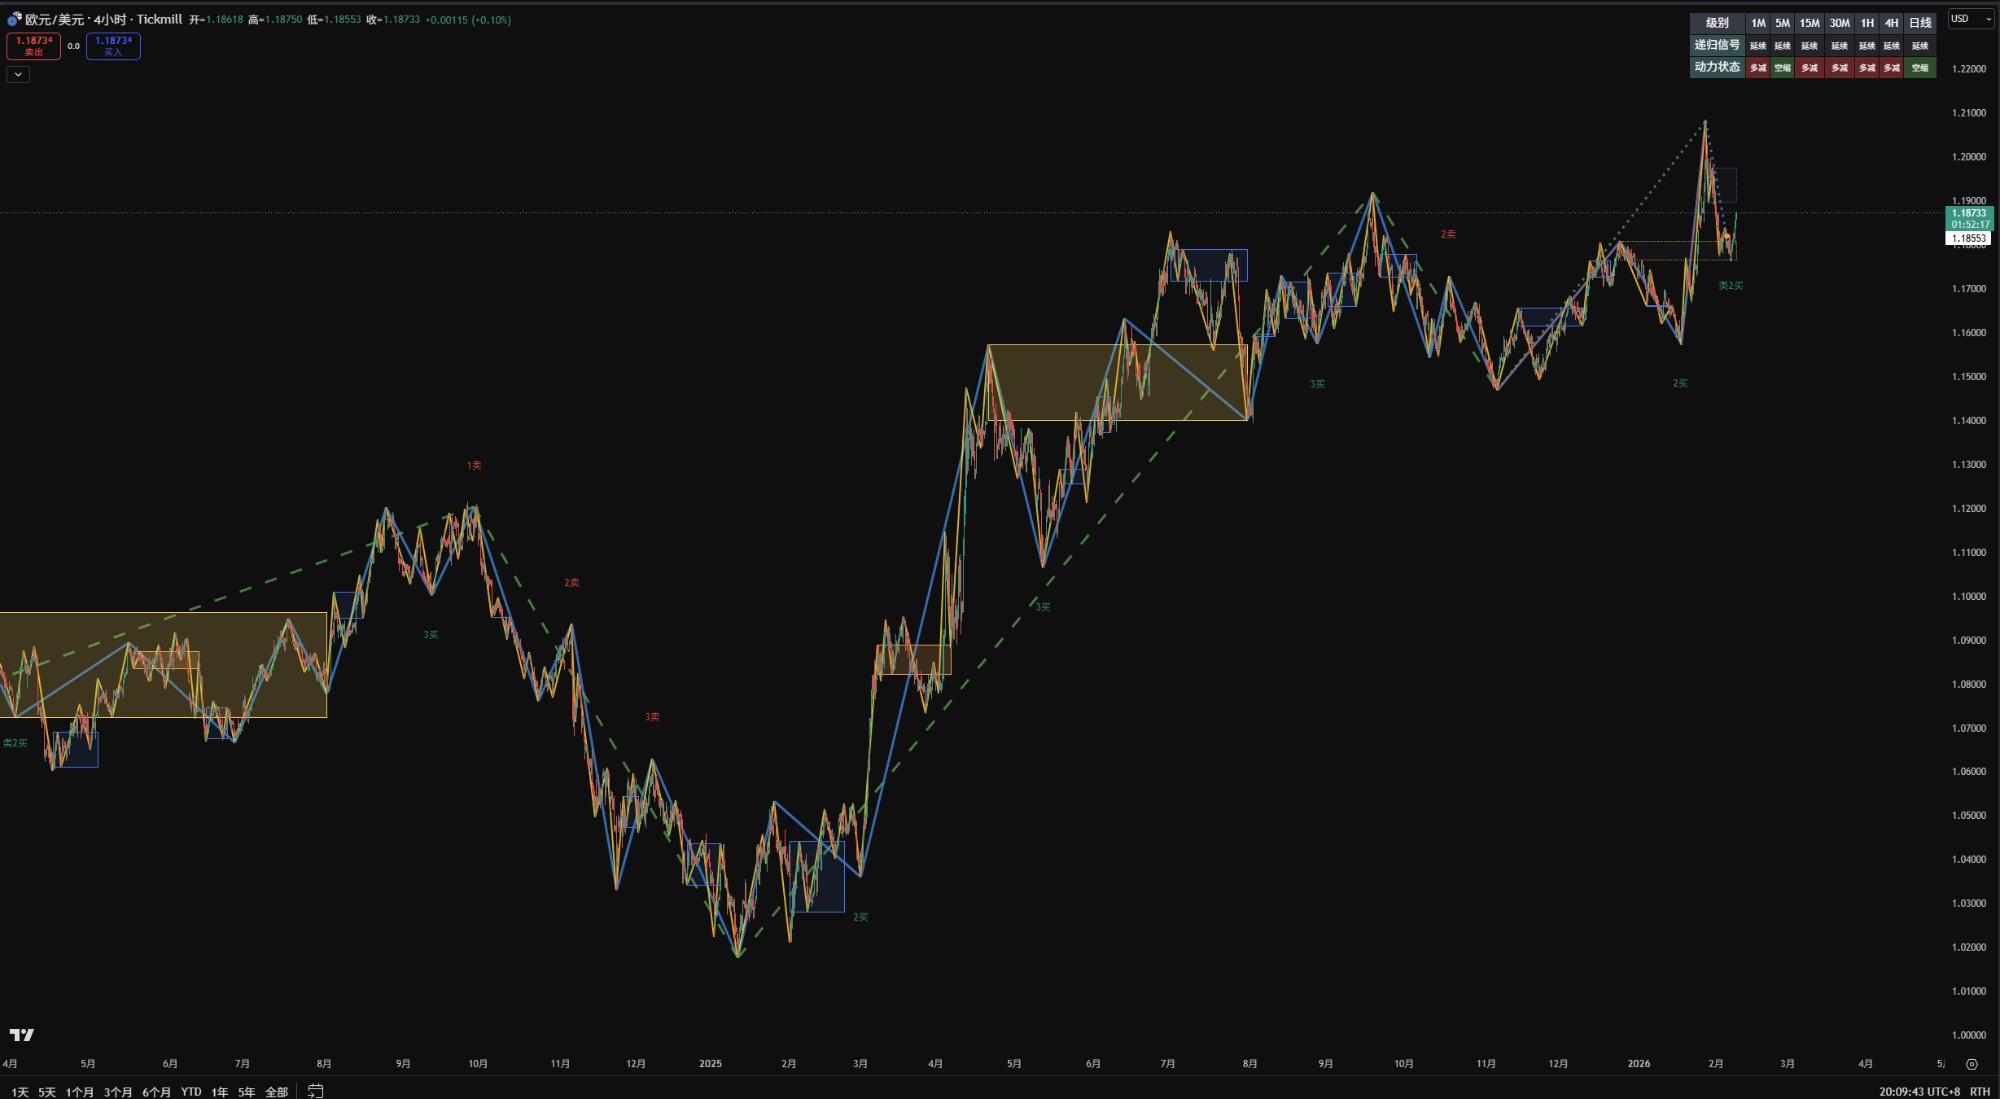Switch range to YTD
The image size is (2000, 1099).
[191, 1091]
